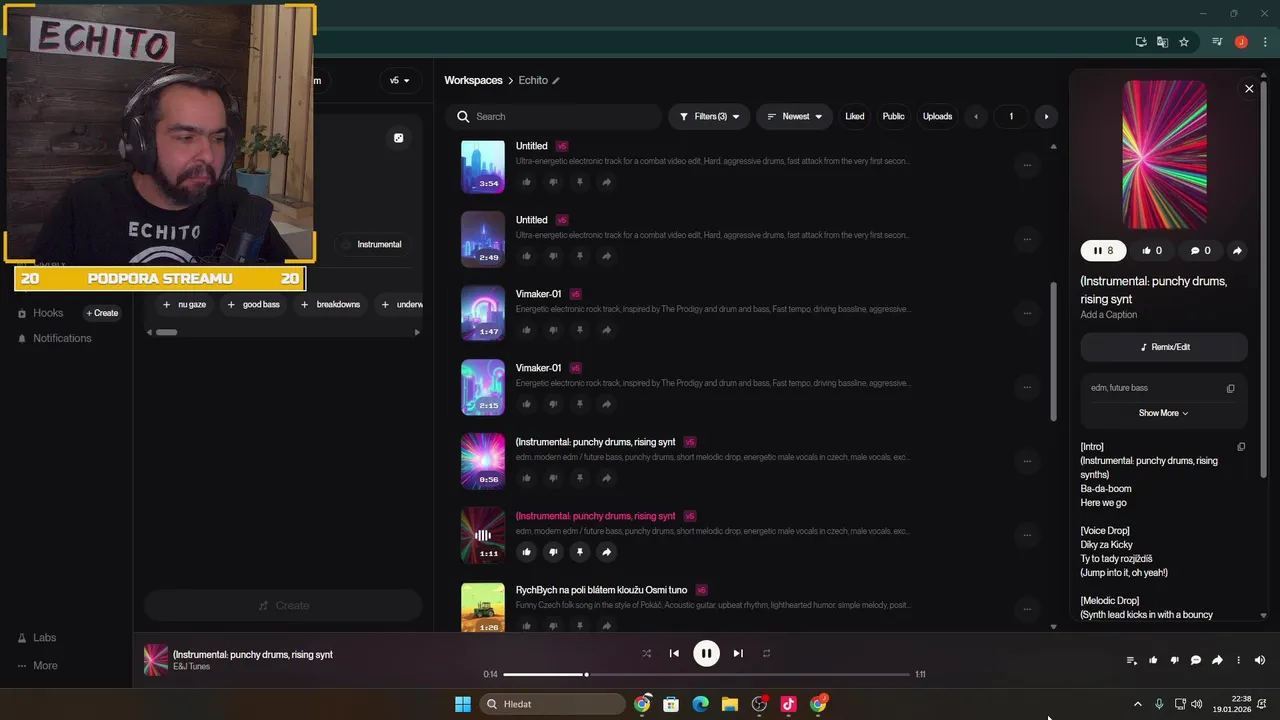Add the 'nu gaze' style tag

[x=184, y=304]
